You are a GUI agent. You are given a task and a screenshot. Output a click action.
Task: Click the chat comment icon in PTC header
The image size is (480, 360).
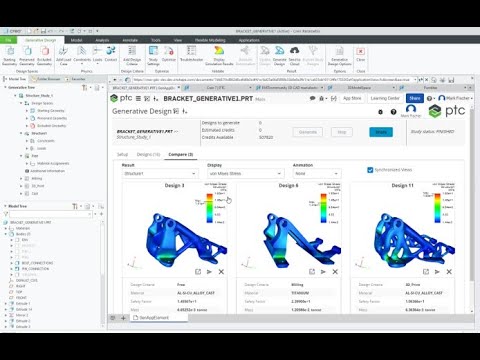312,98
